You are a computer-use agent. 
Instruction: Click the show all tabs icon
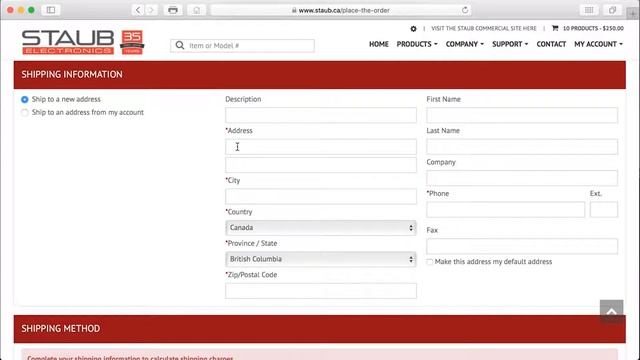pyautogui.click(x=612, y=10)
